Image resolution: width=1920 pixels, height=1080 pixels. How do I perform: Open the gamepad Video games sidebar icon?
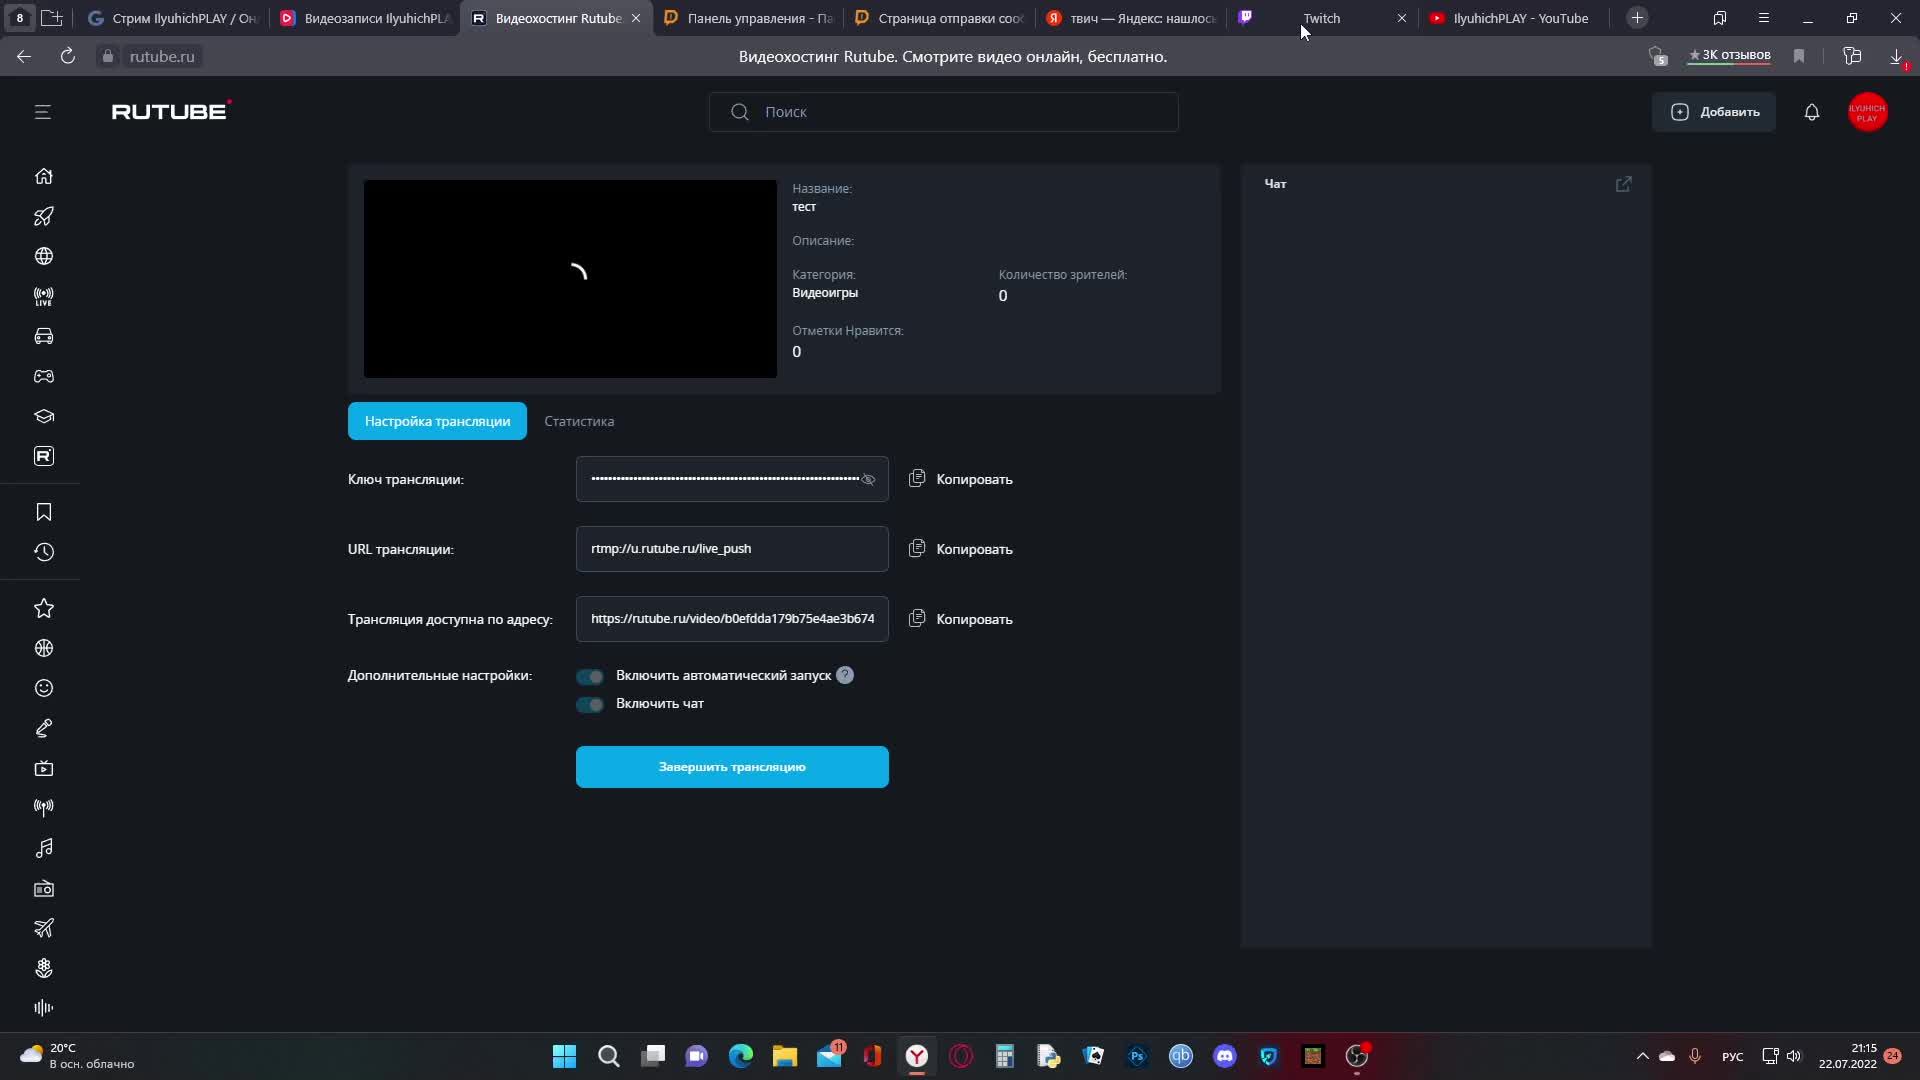point(43,377)
